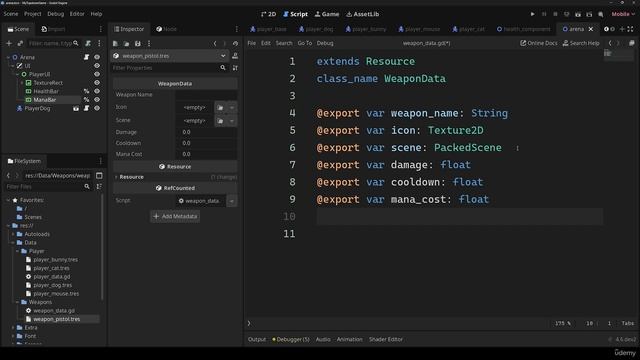Open the Script property dropdown arrow

(x=232, y=201)
